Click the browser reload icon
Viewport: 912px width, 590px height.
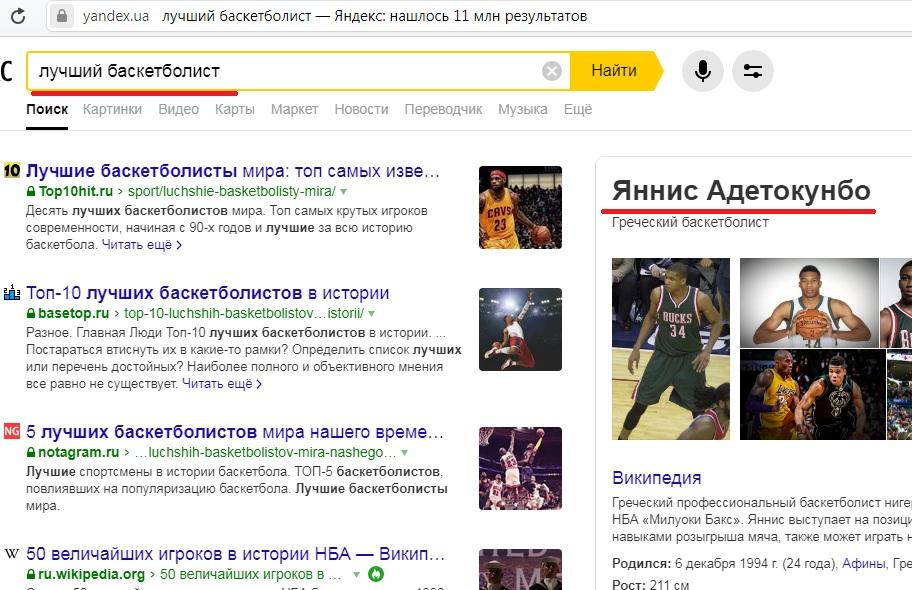click(18, 16)
